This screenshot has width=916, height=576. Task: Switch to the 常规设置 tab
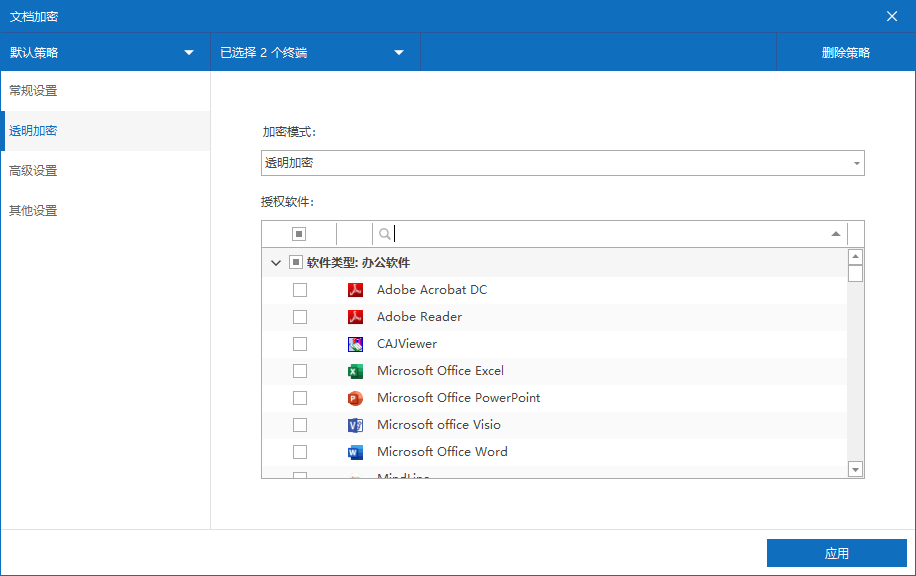33,91
